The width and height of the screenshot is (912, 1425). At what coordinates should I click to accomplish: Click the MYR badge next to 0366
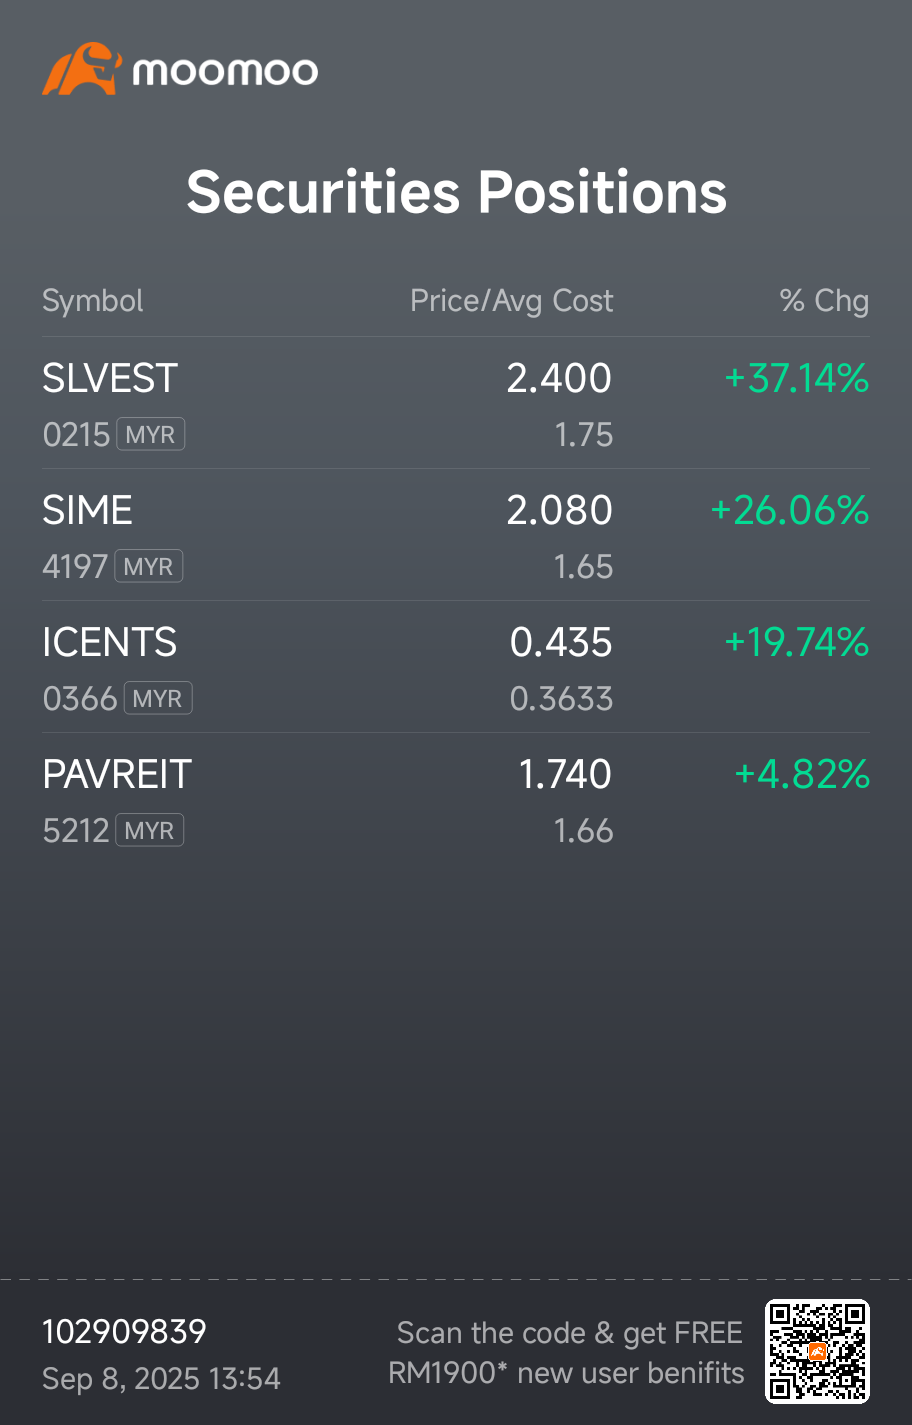pos(158,699)
